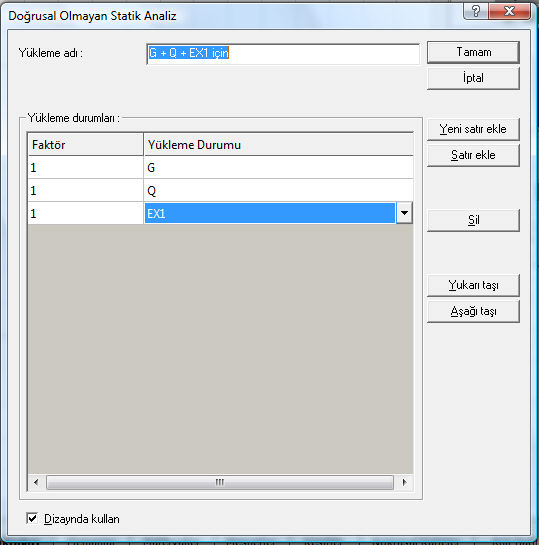The width and height of the screenshot is (539, 545).
Task: Click the Faktör column header
Action: 85,145
